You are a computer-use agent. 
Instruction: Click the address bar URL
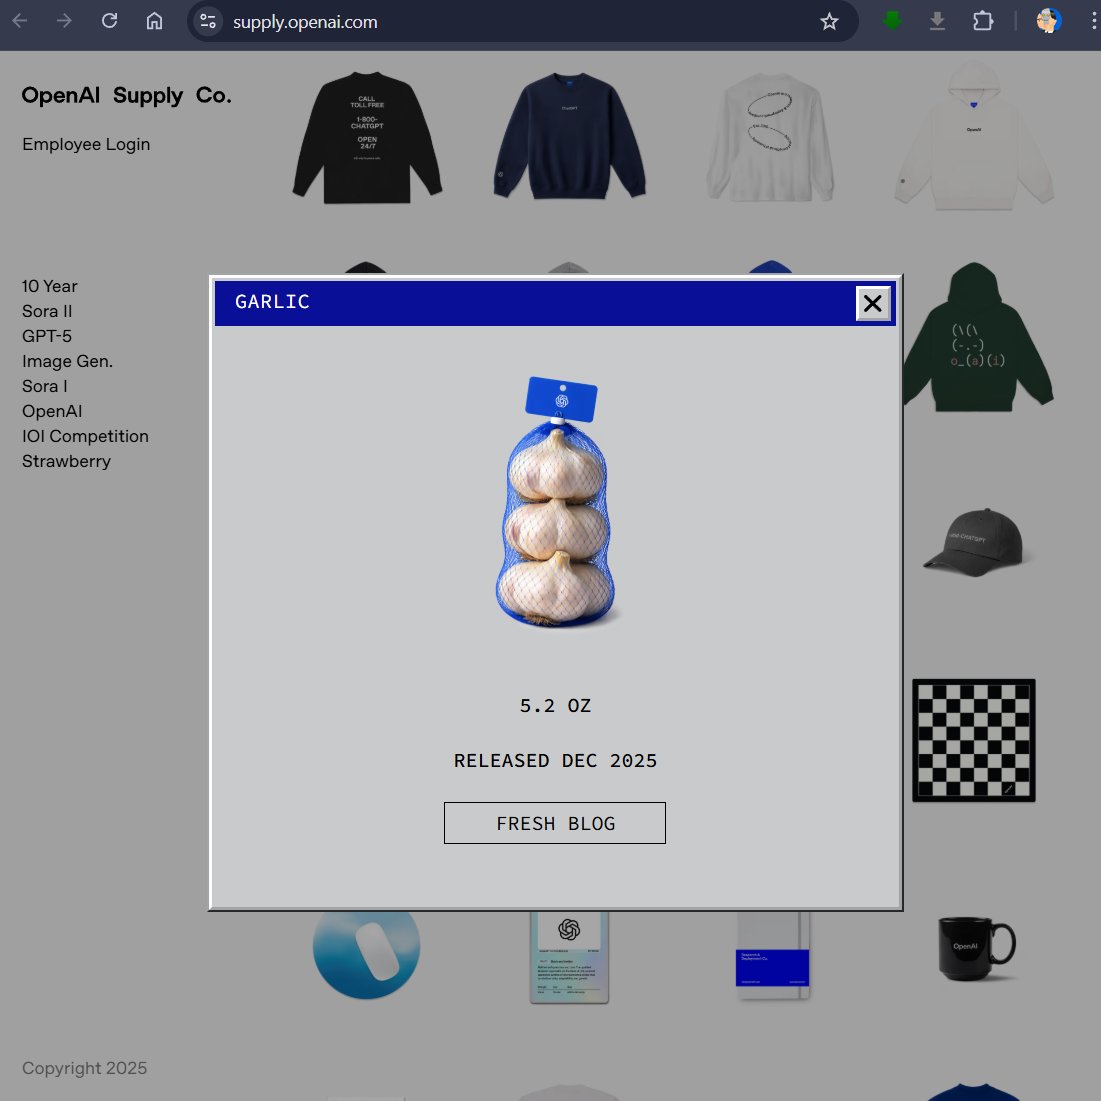pyautogui.click(x=305, y=22)
